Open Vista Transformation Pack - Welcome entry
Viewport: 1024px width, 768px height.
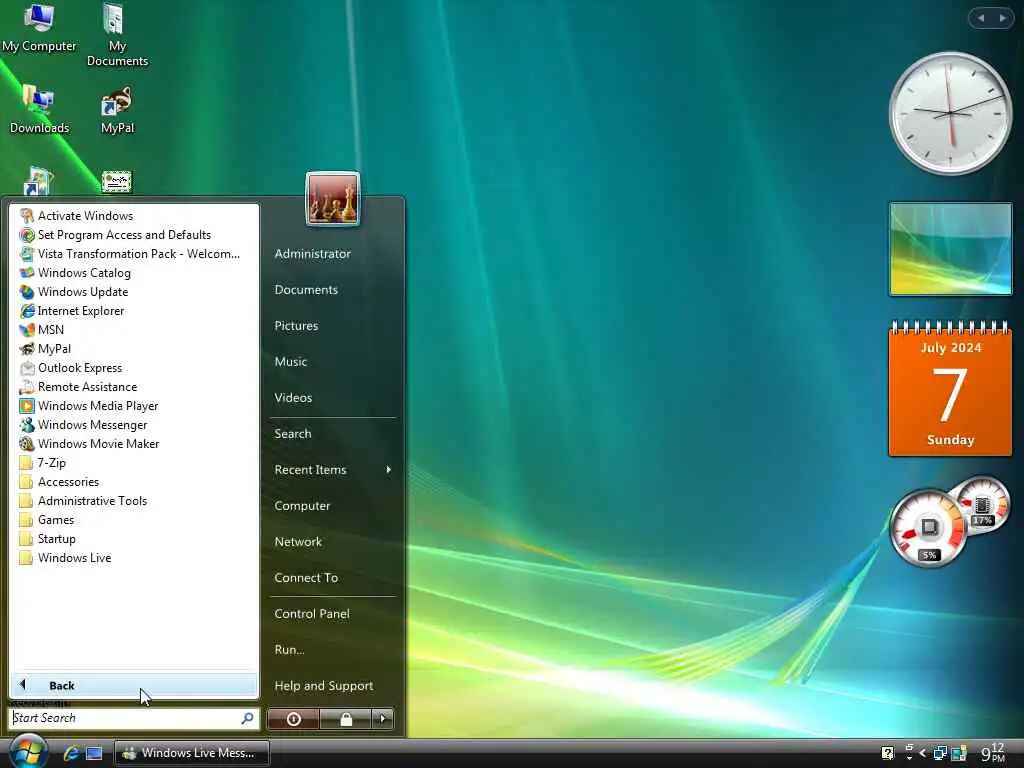coord(133,254)
